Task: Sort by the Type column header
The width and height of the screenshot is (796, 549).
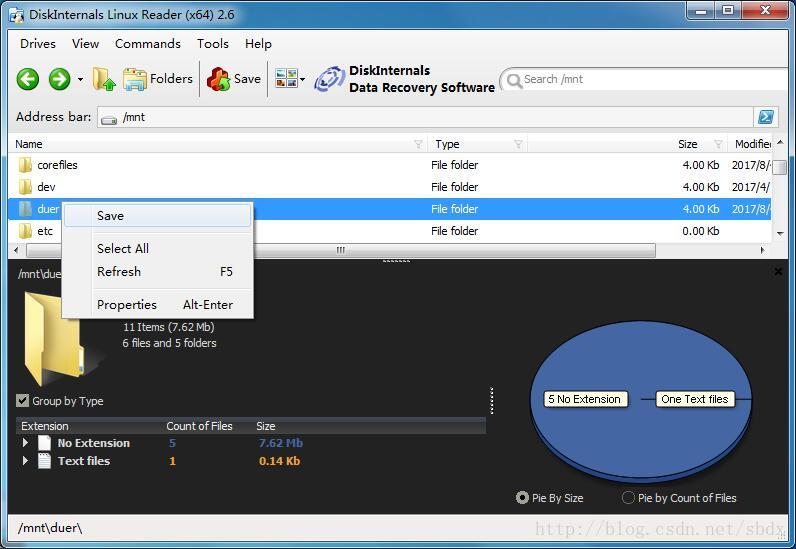Action: click(x=447, y=144)
